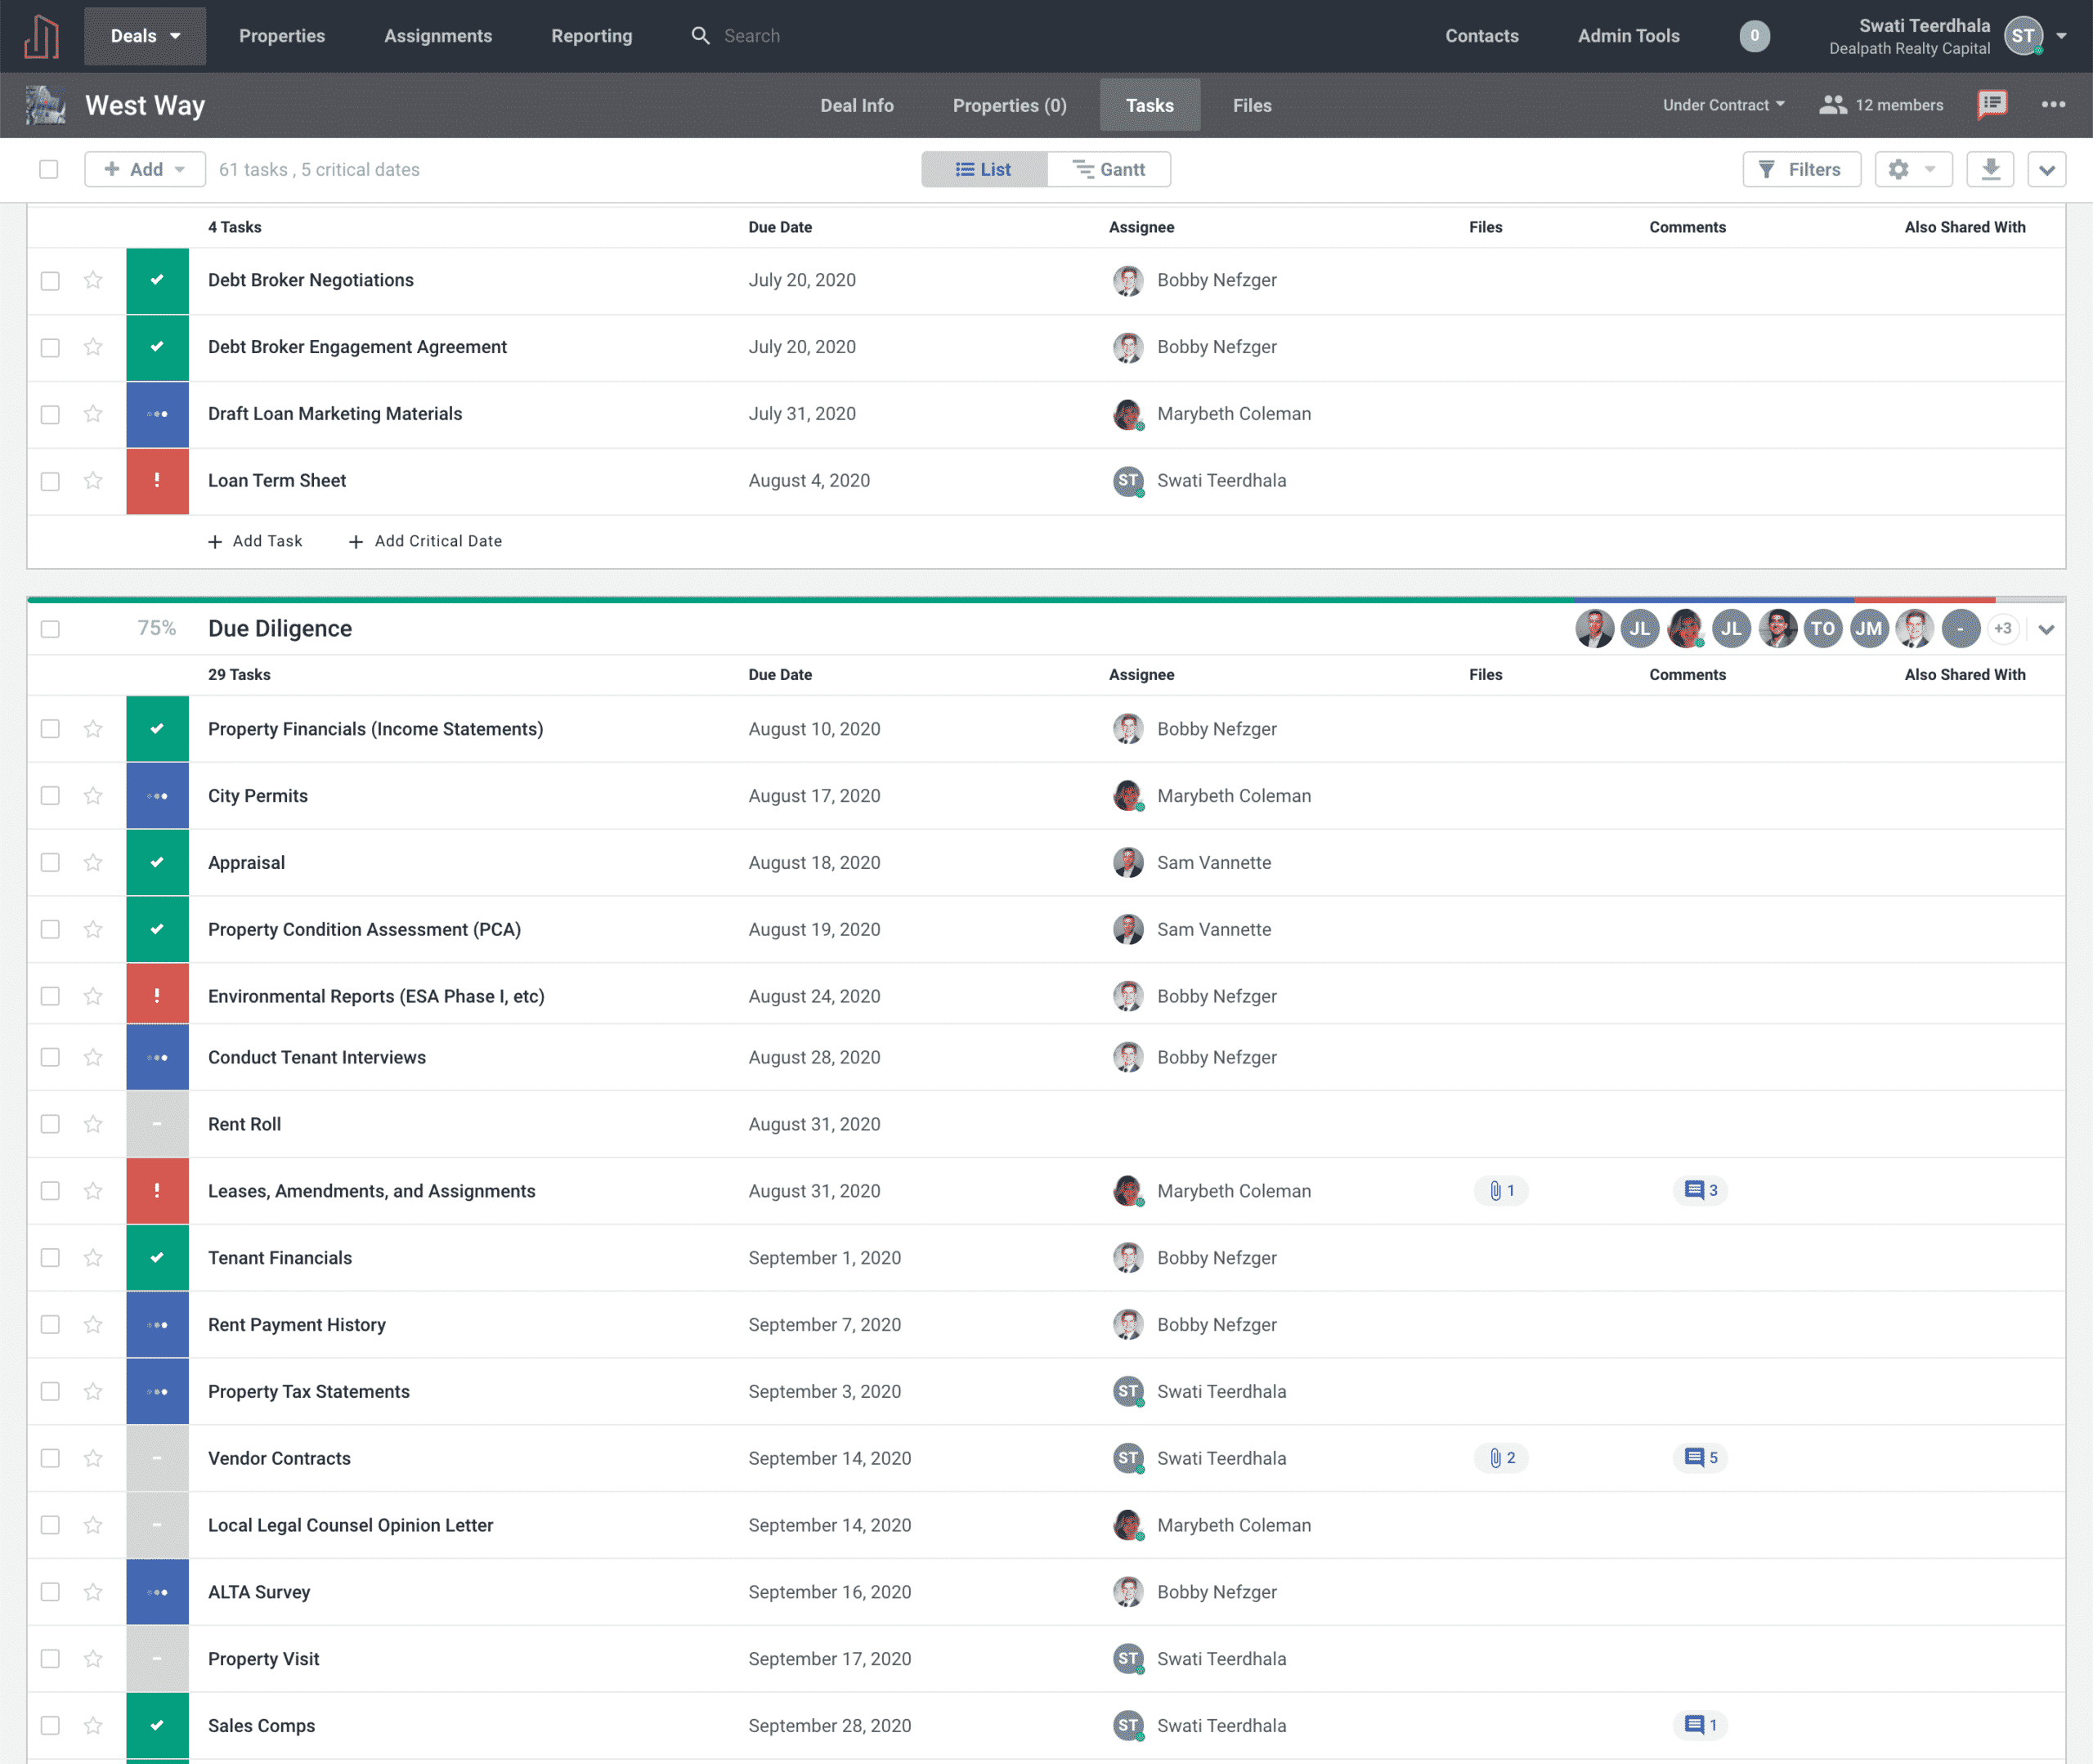Click red status icon for Environmental Reports
Viewport: 2093px width, 1764px height.
(157, 996)
